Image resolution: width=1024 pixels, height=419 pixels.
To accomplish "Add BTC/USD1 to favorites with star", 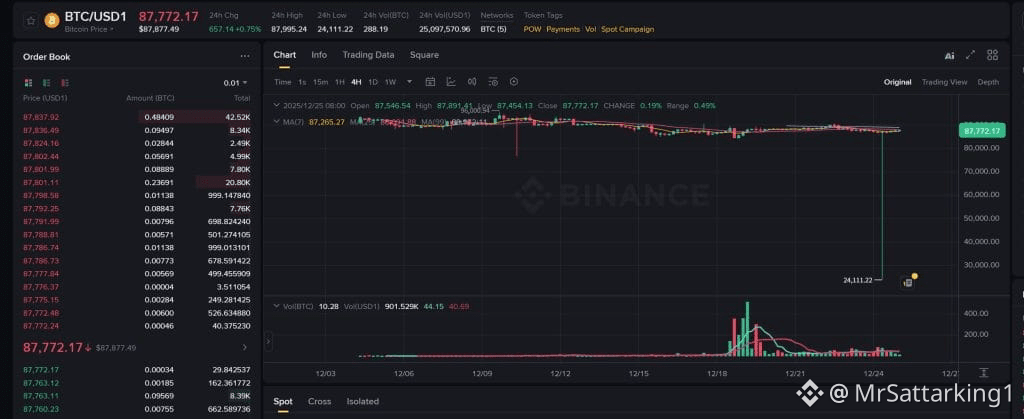I will coord(24,21).
